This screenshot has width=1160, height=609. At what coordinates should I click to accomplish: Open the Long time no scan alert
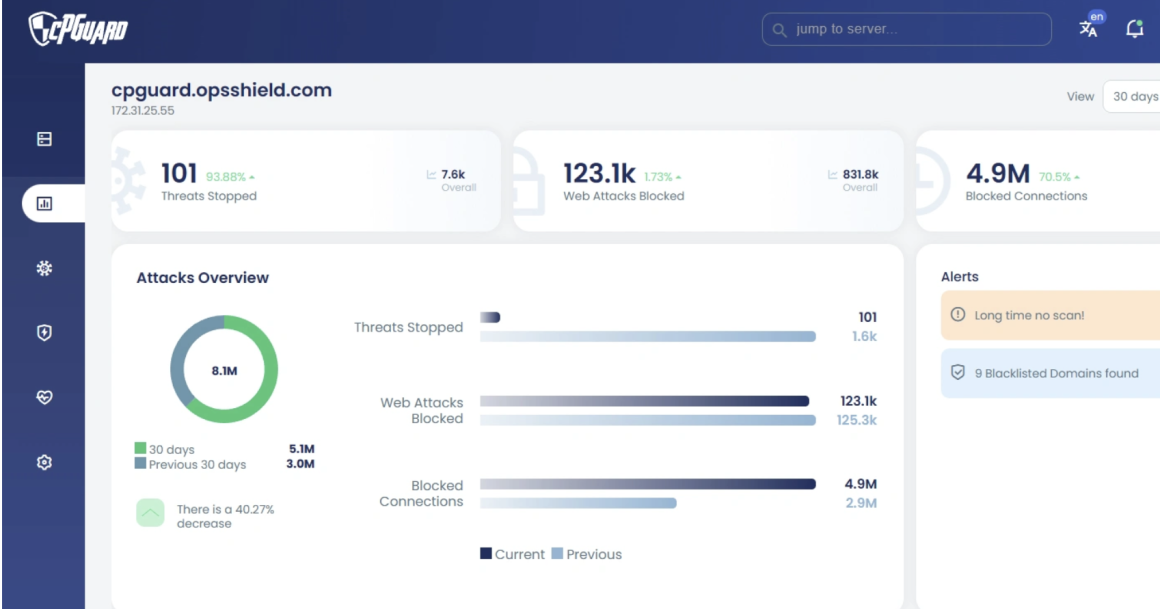[1051, 315]
